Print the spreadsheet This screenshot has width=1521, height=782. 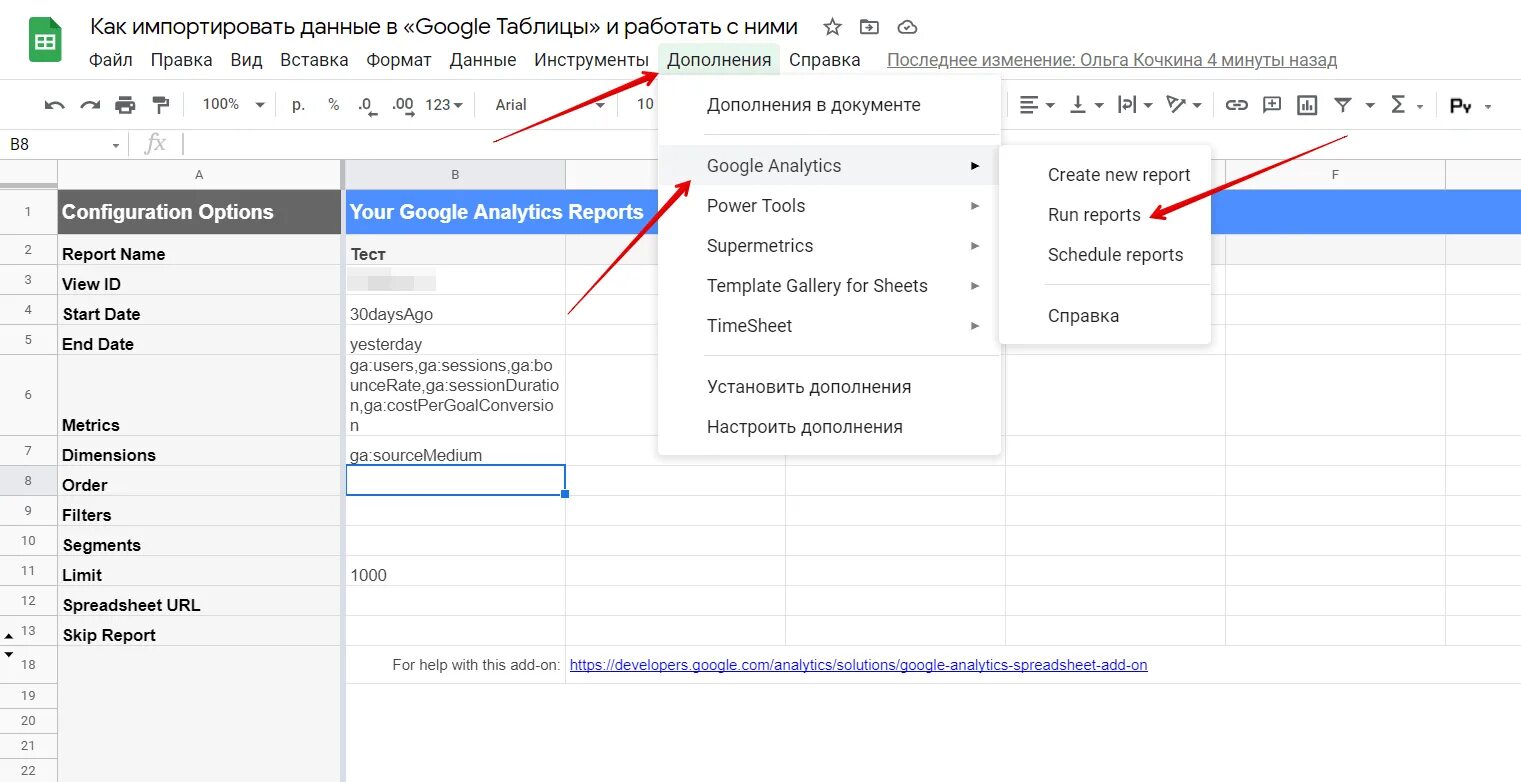pos(125,105)
